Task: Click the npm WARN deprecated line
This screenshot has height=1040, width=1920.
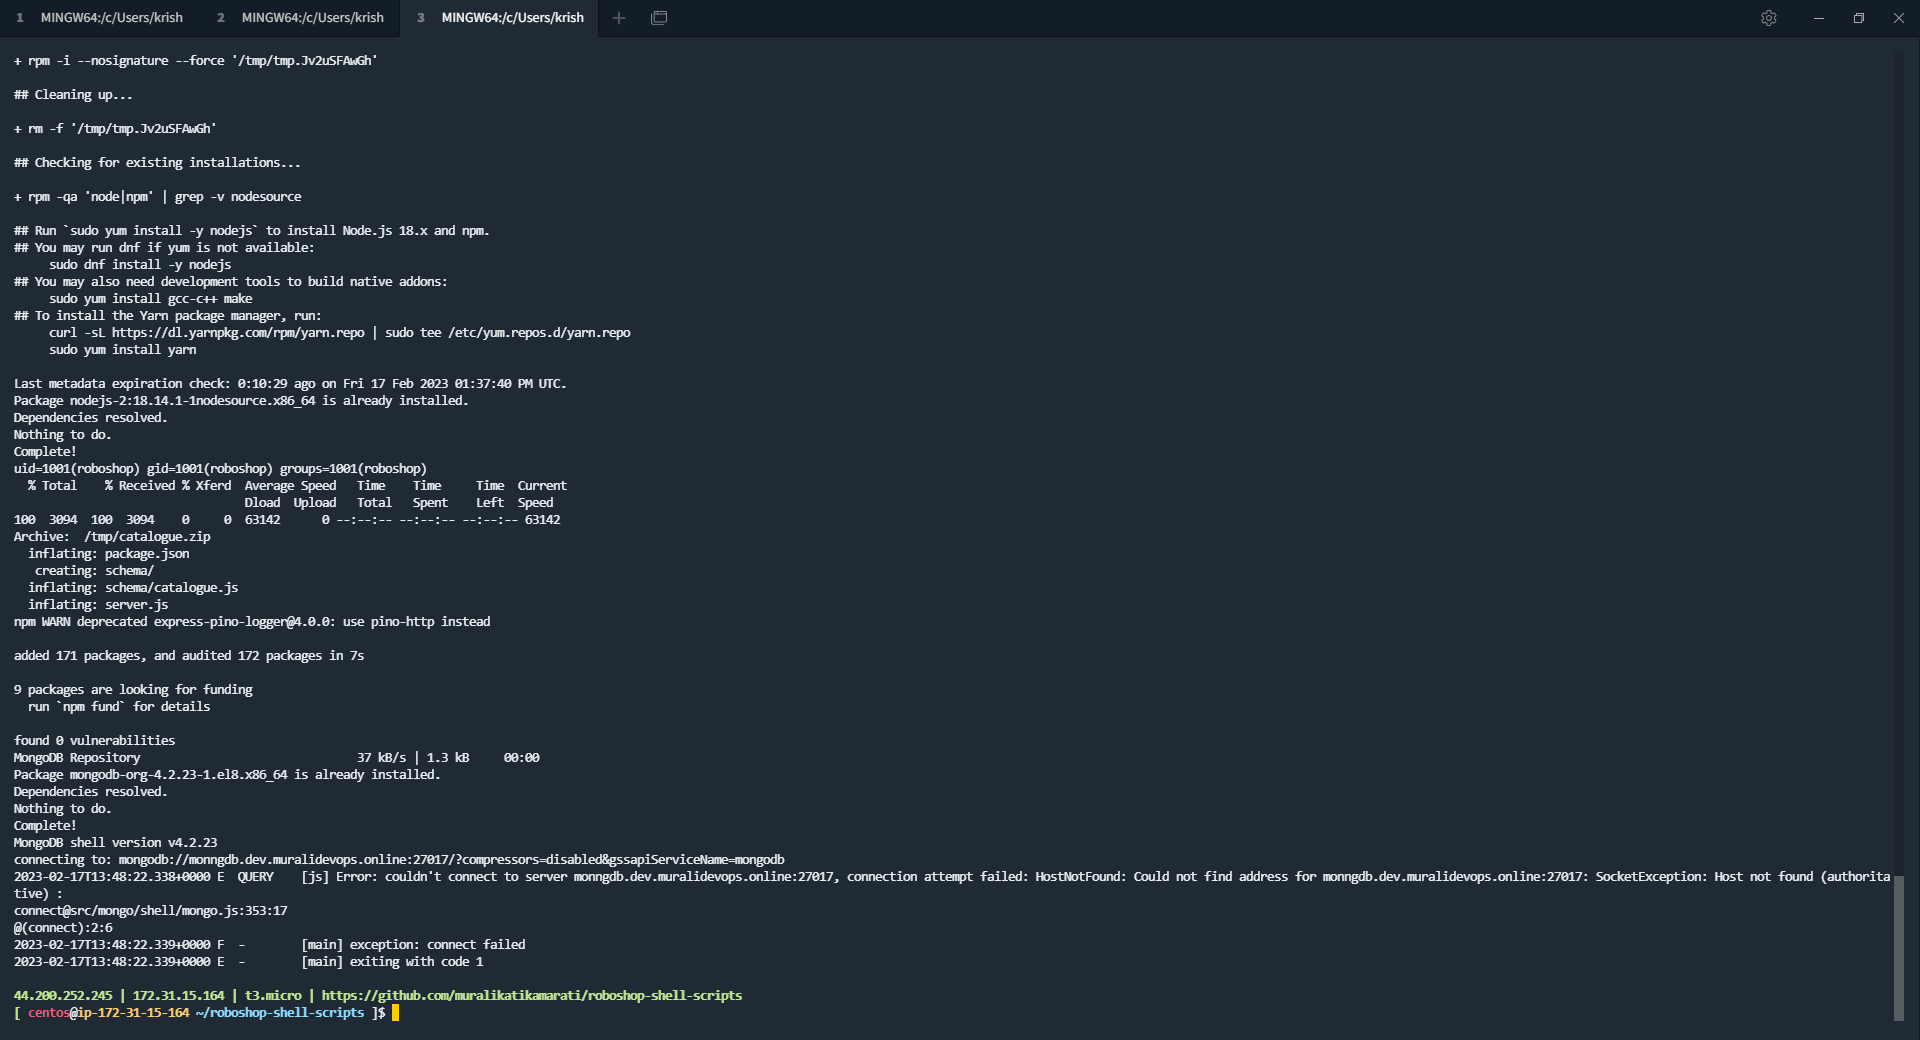Action: (x=252, y=622)
